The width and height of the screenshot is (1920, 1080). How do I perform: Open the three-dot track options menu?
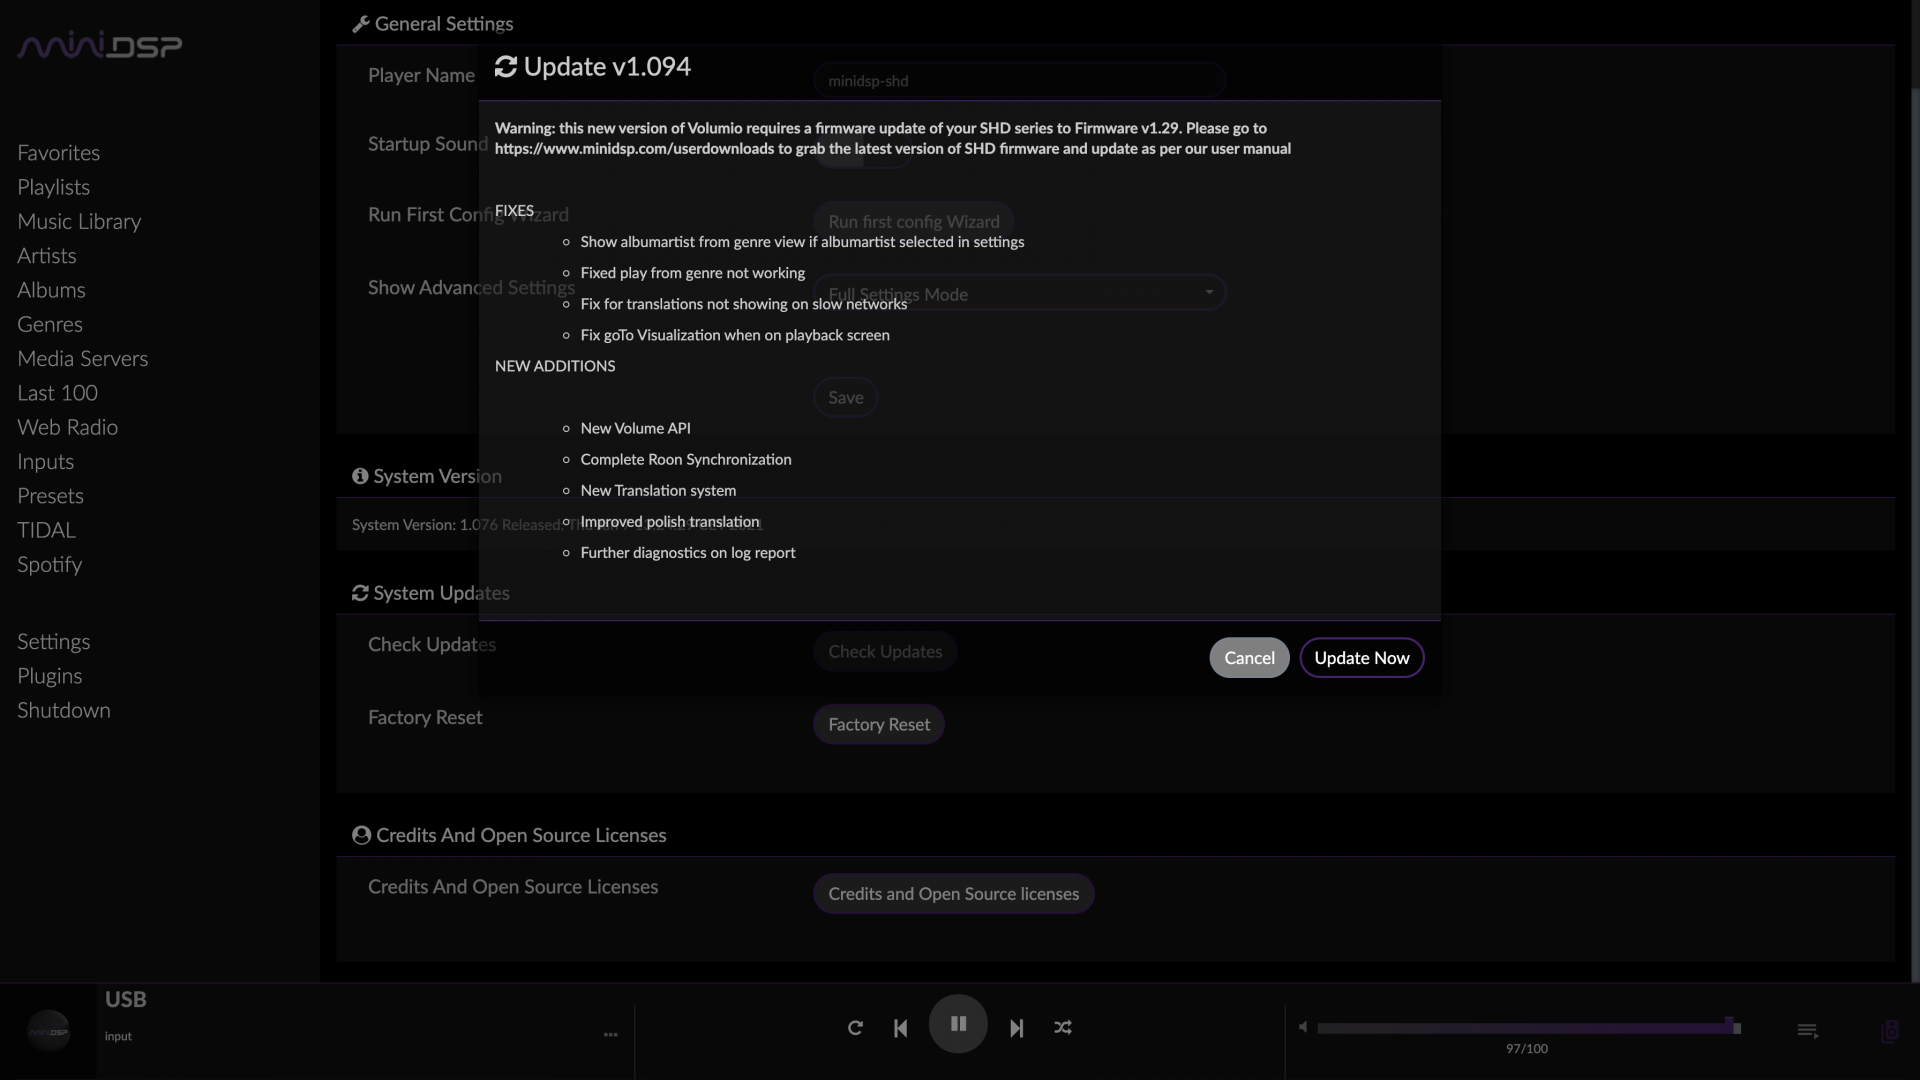610,1035
